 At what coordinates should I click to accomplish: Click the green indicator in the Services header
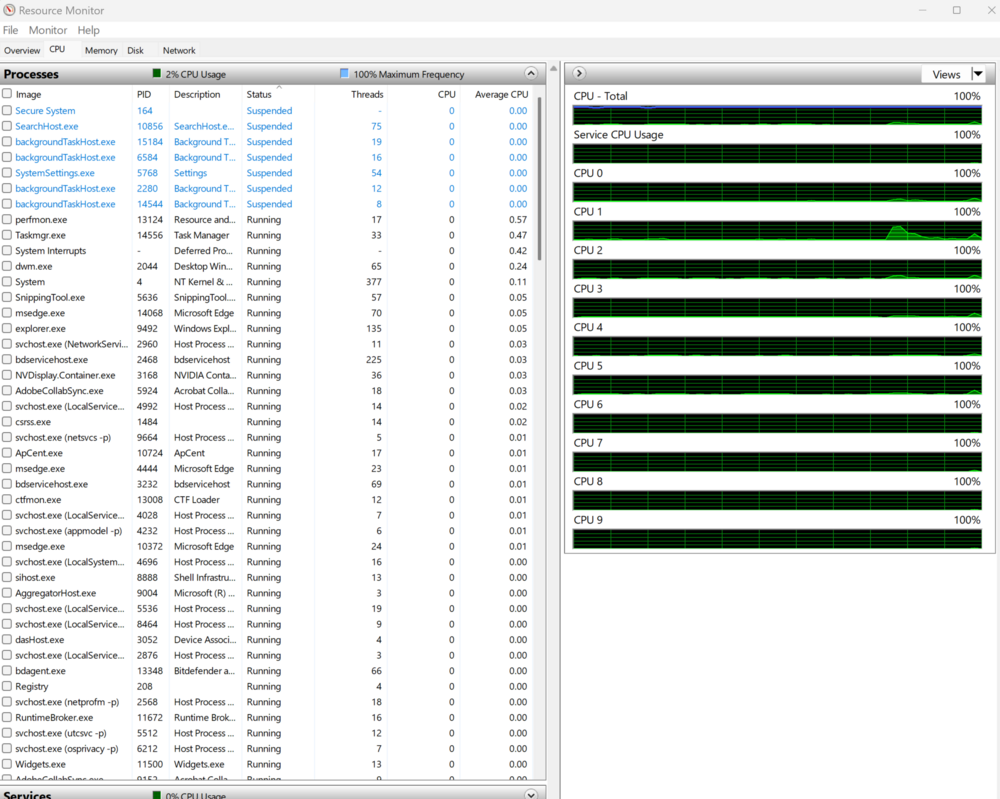(x=156, y=794)
